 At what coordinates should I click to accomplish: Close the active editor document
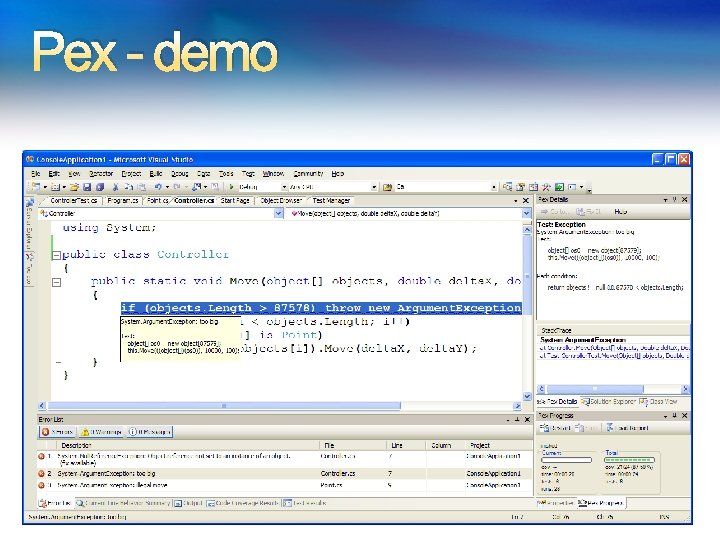tap(526, 201)
